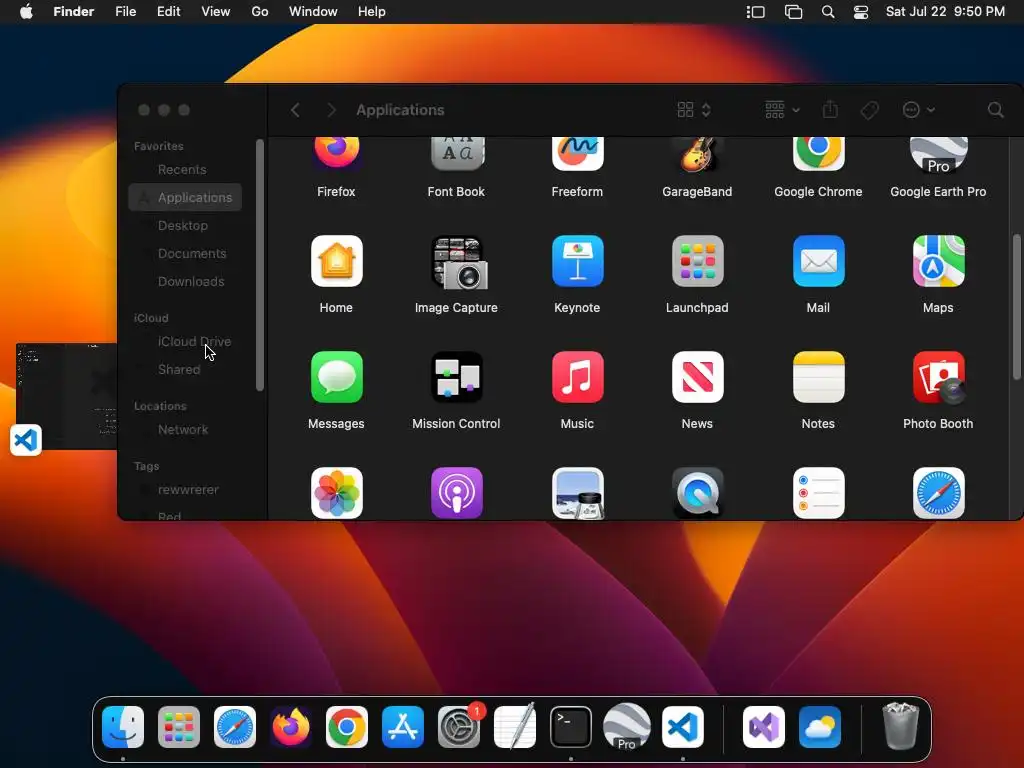
Task: Open the Window menu
Action: [313, 12]
